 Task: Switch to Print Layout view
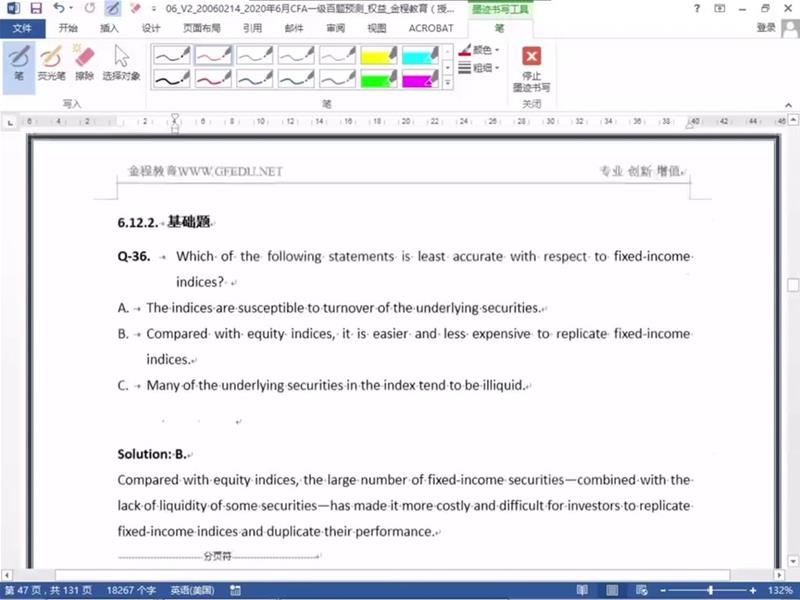tap(612, 591)
